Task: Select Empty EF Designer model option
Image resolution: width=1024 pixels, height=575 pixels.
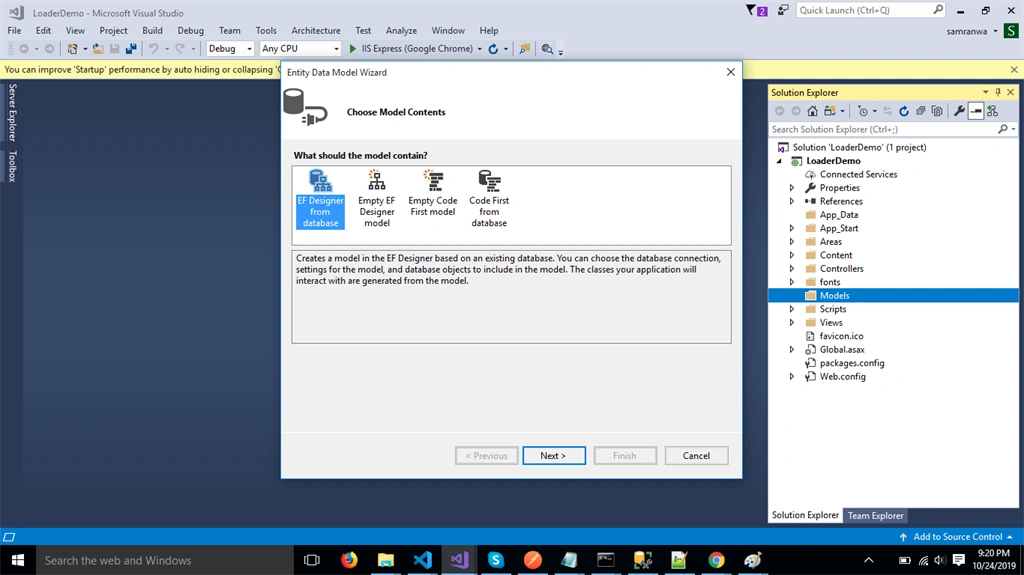Action: (x=376, y=199)
